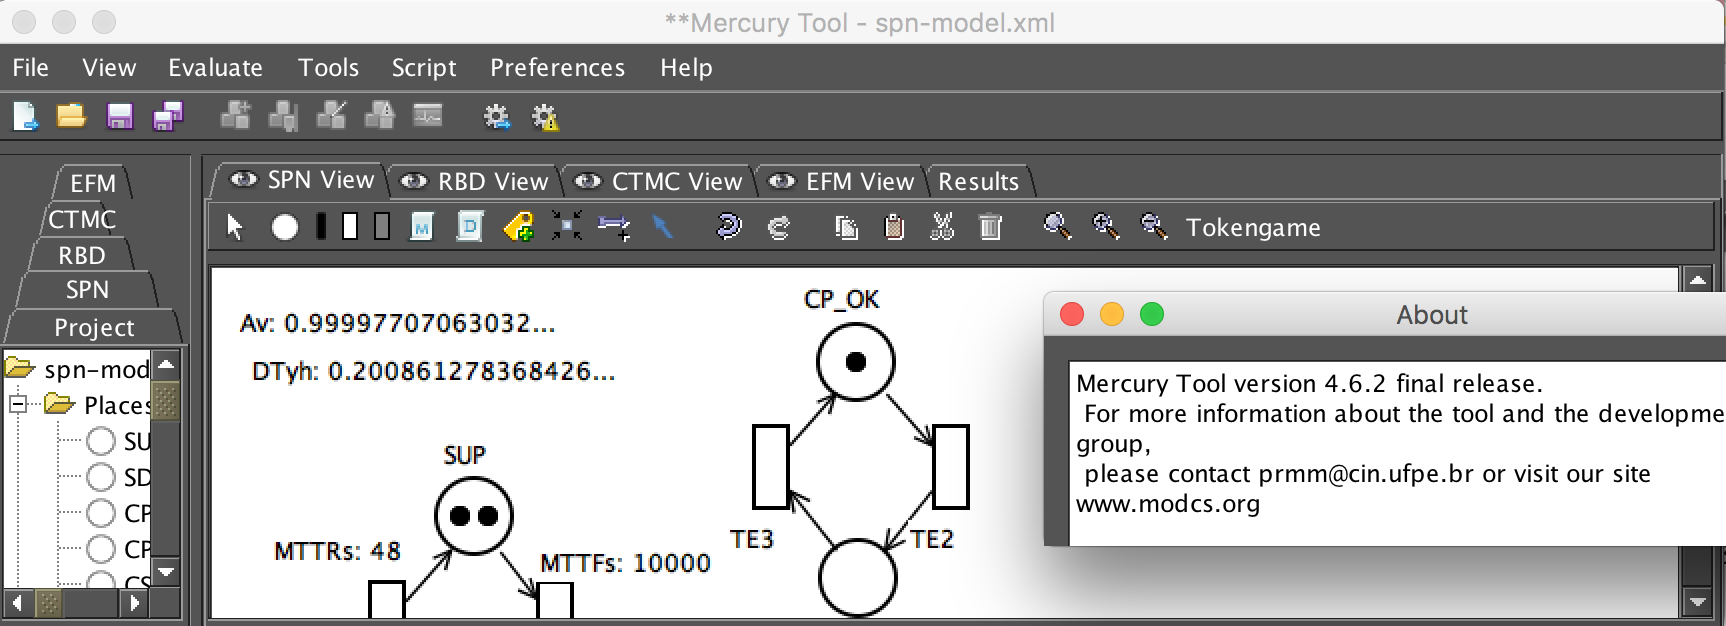
Task: Delete selection with trash icon
Action: click(x=990, y=227)
